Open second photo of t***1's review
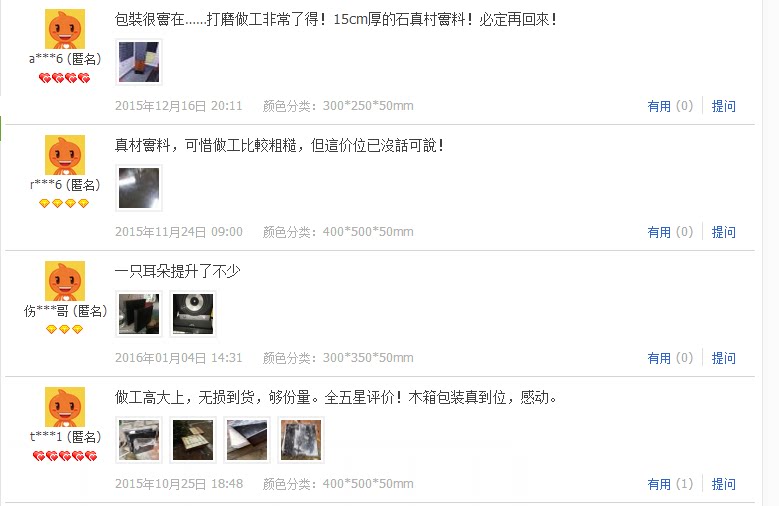The width and height of the screenshot is (779, 506). point(193,440)
